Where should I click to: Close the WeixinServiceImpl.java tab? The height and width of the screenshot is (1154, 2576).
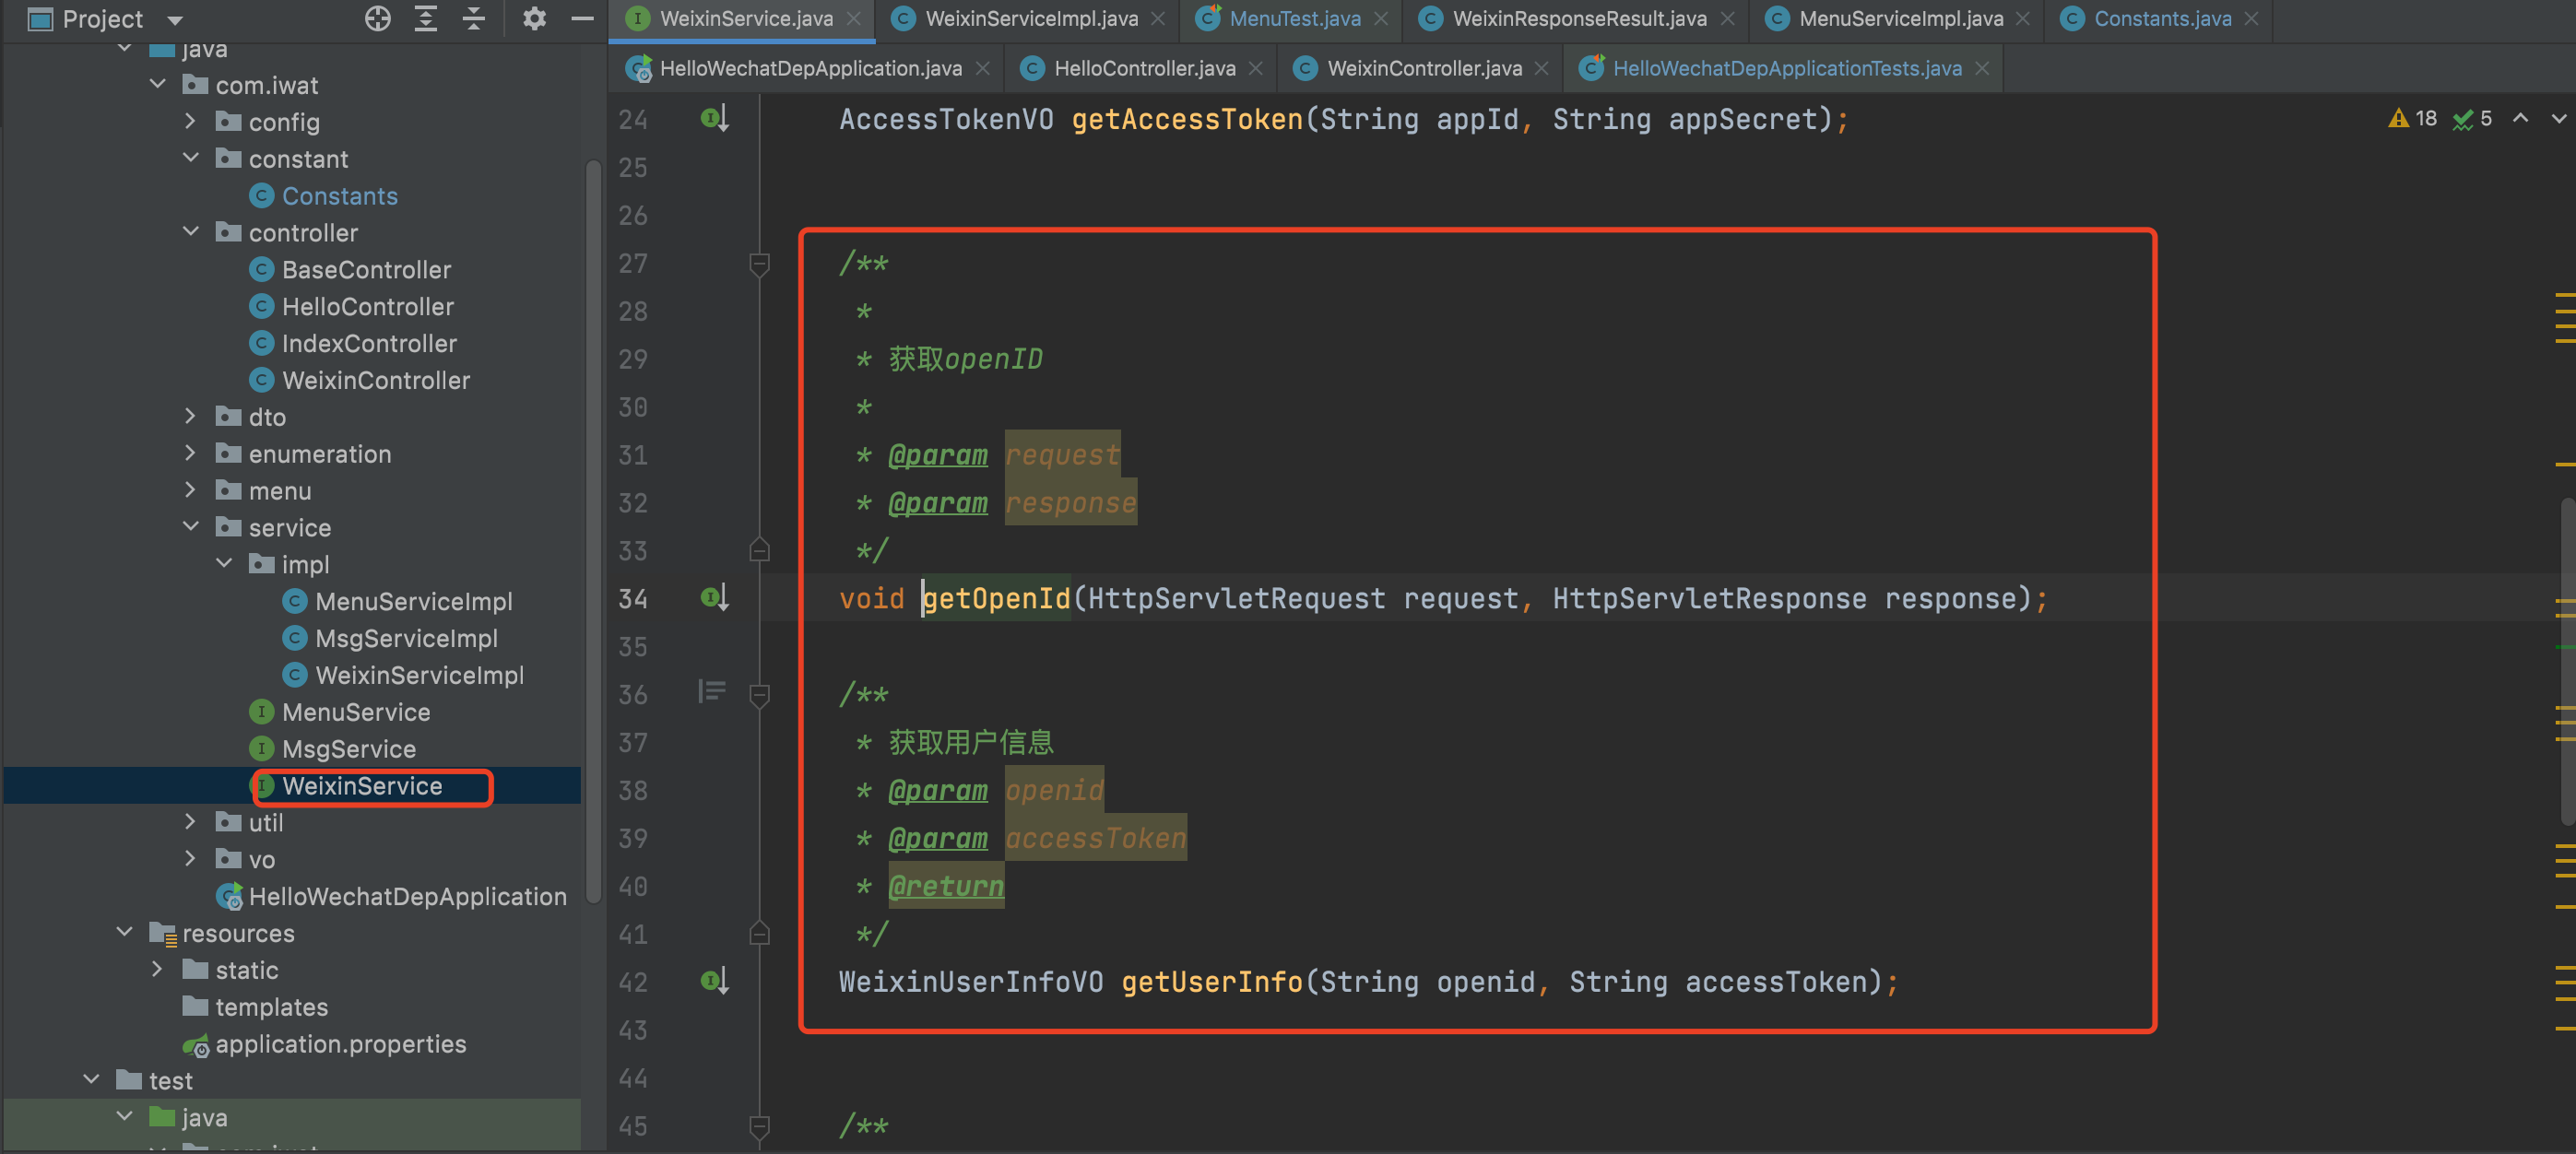(1157, 19)
